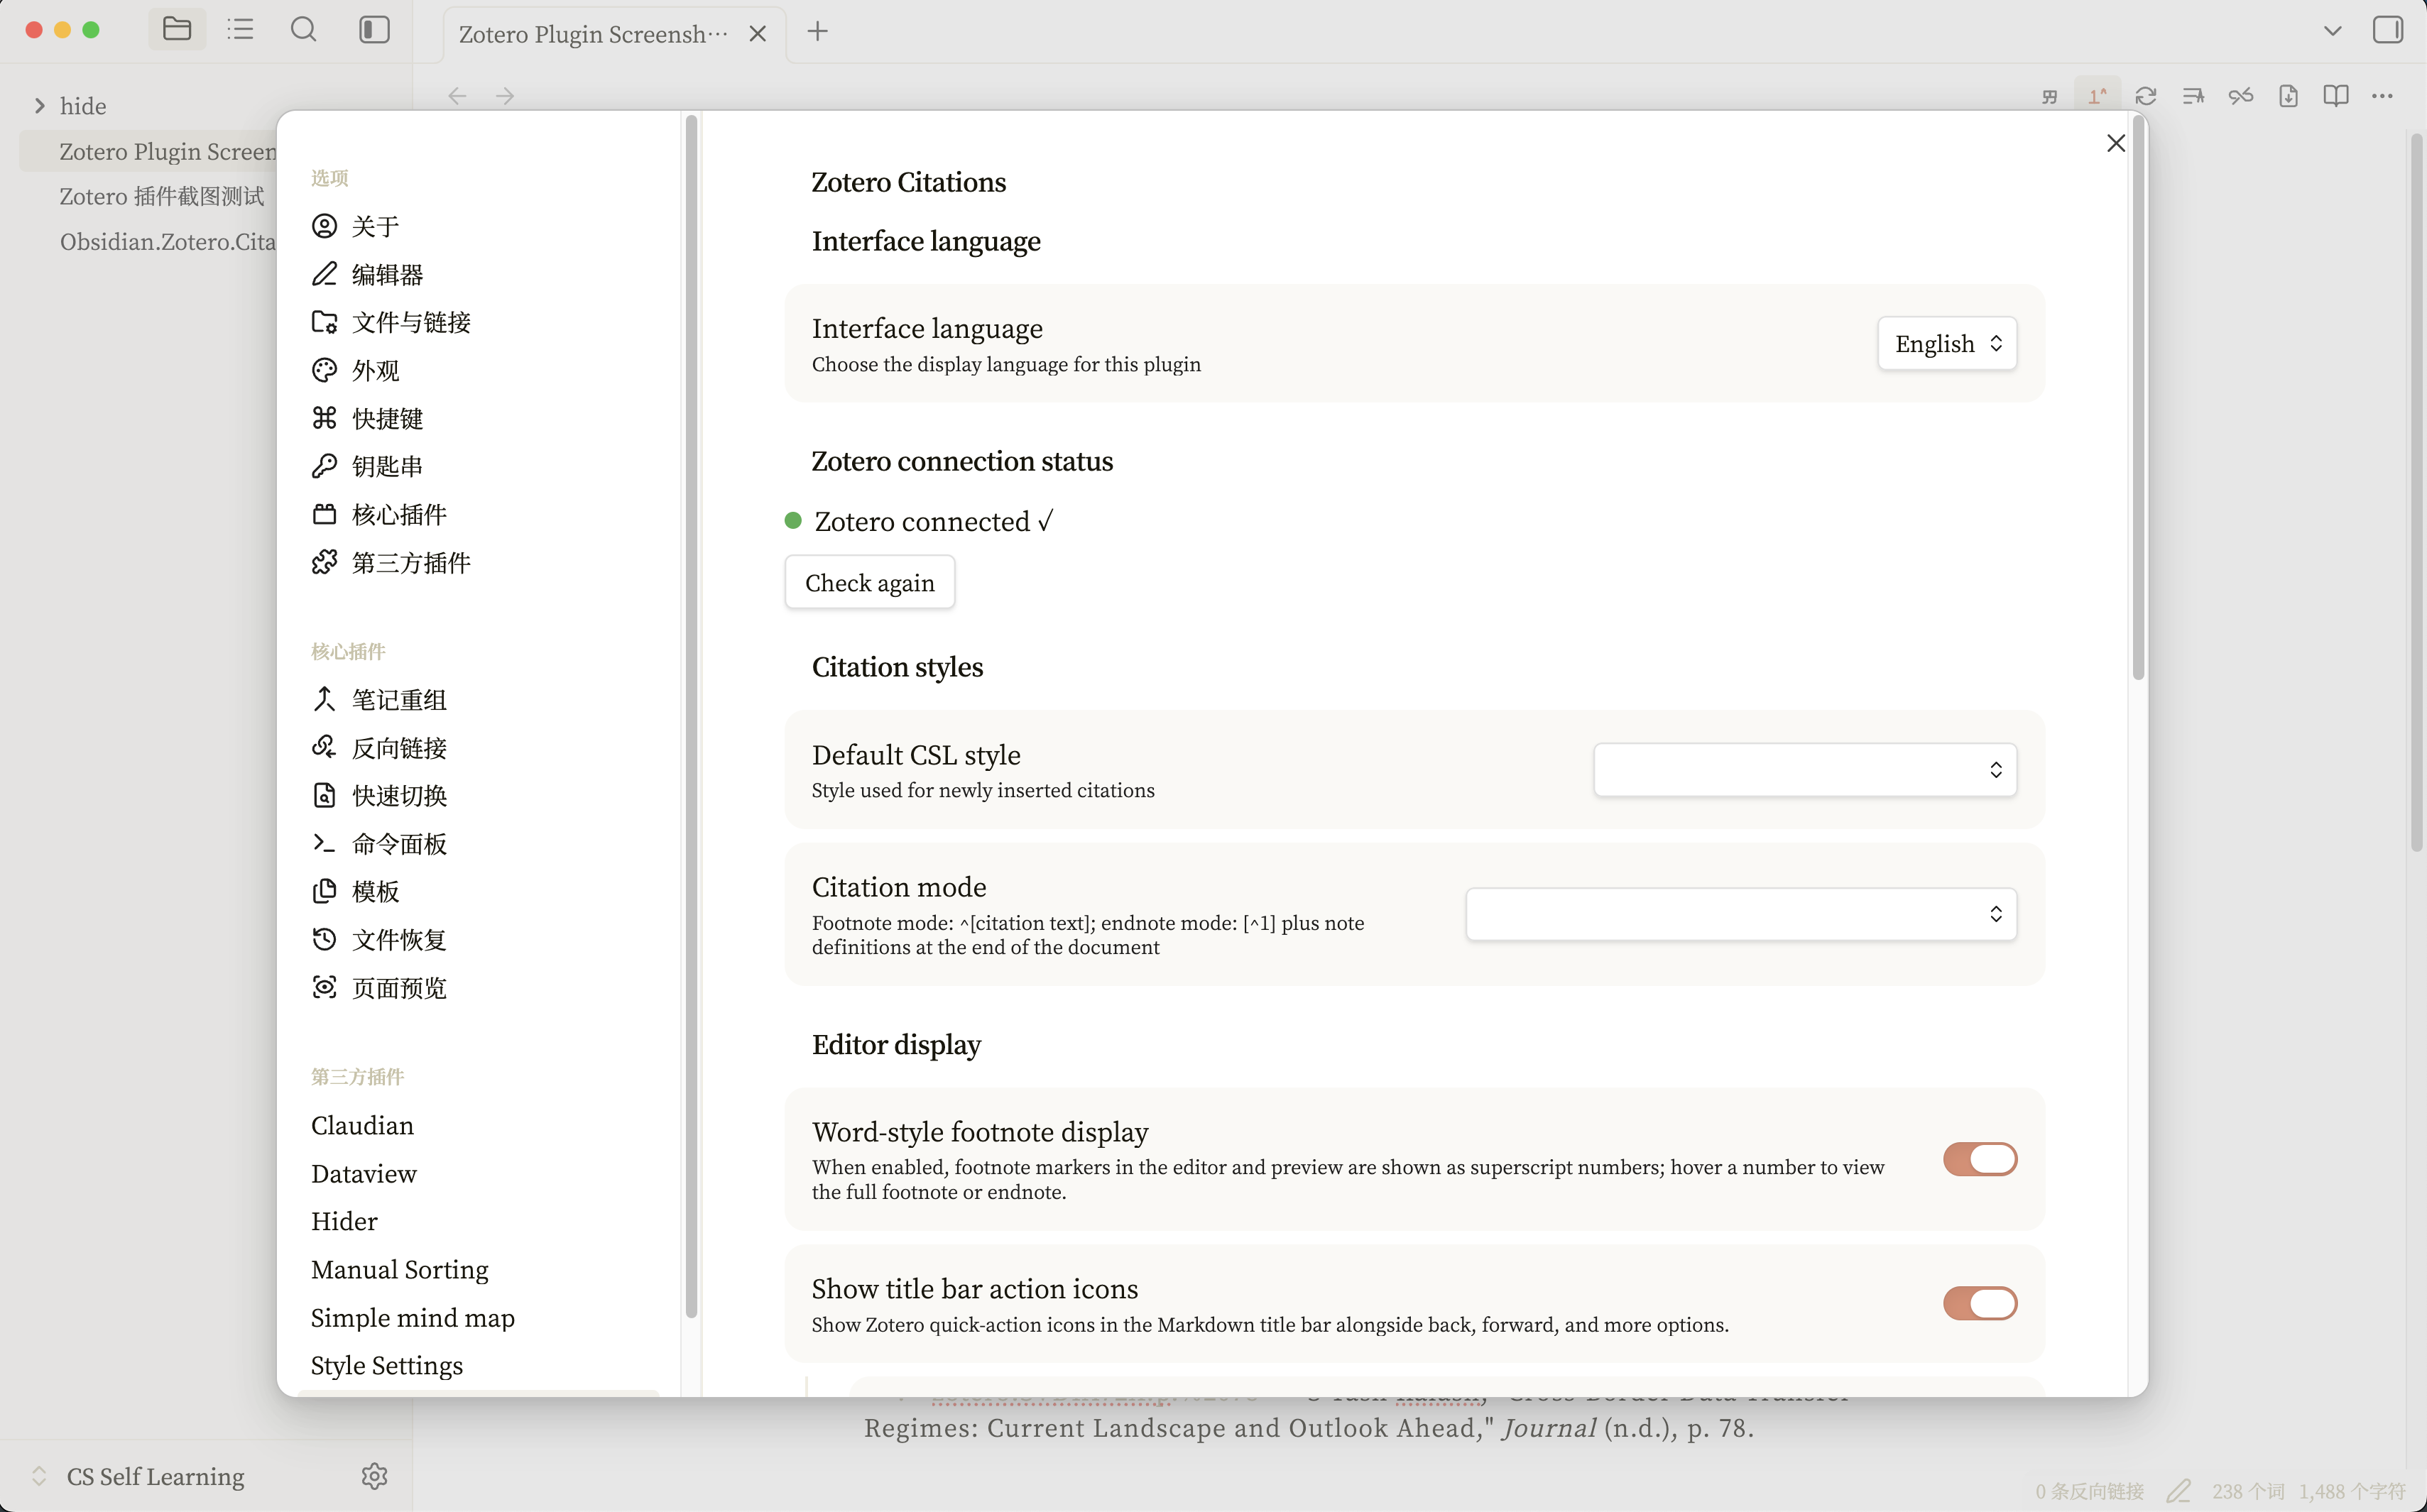2427x1512 pixels.
Task: Open 模板 plugin settings
Action: click(x=478, y=891)
